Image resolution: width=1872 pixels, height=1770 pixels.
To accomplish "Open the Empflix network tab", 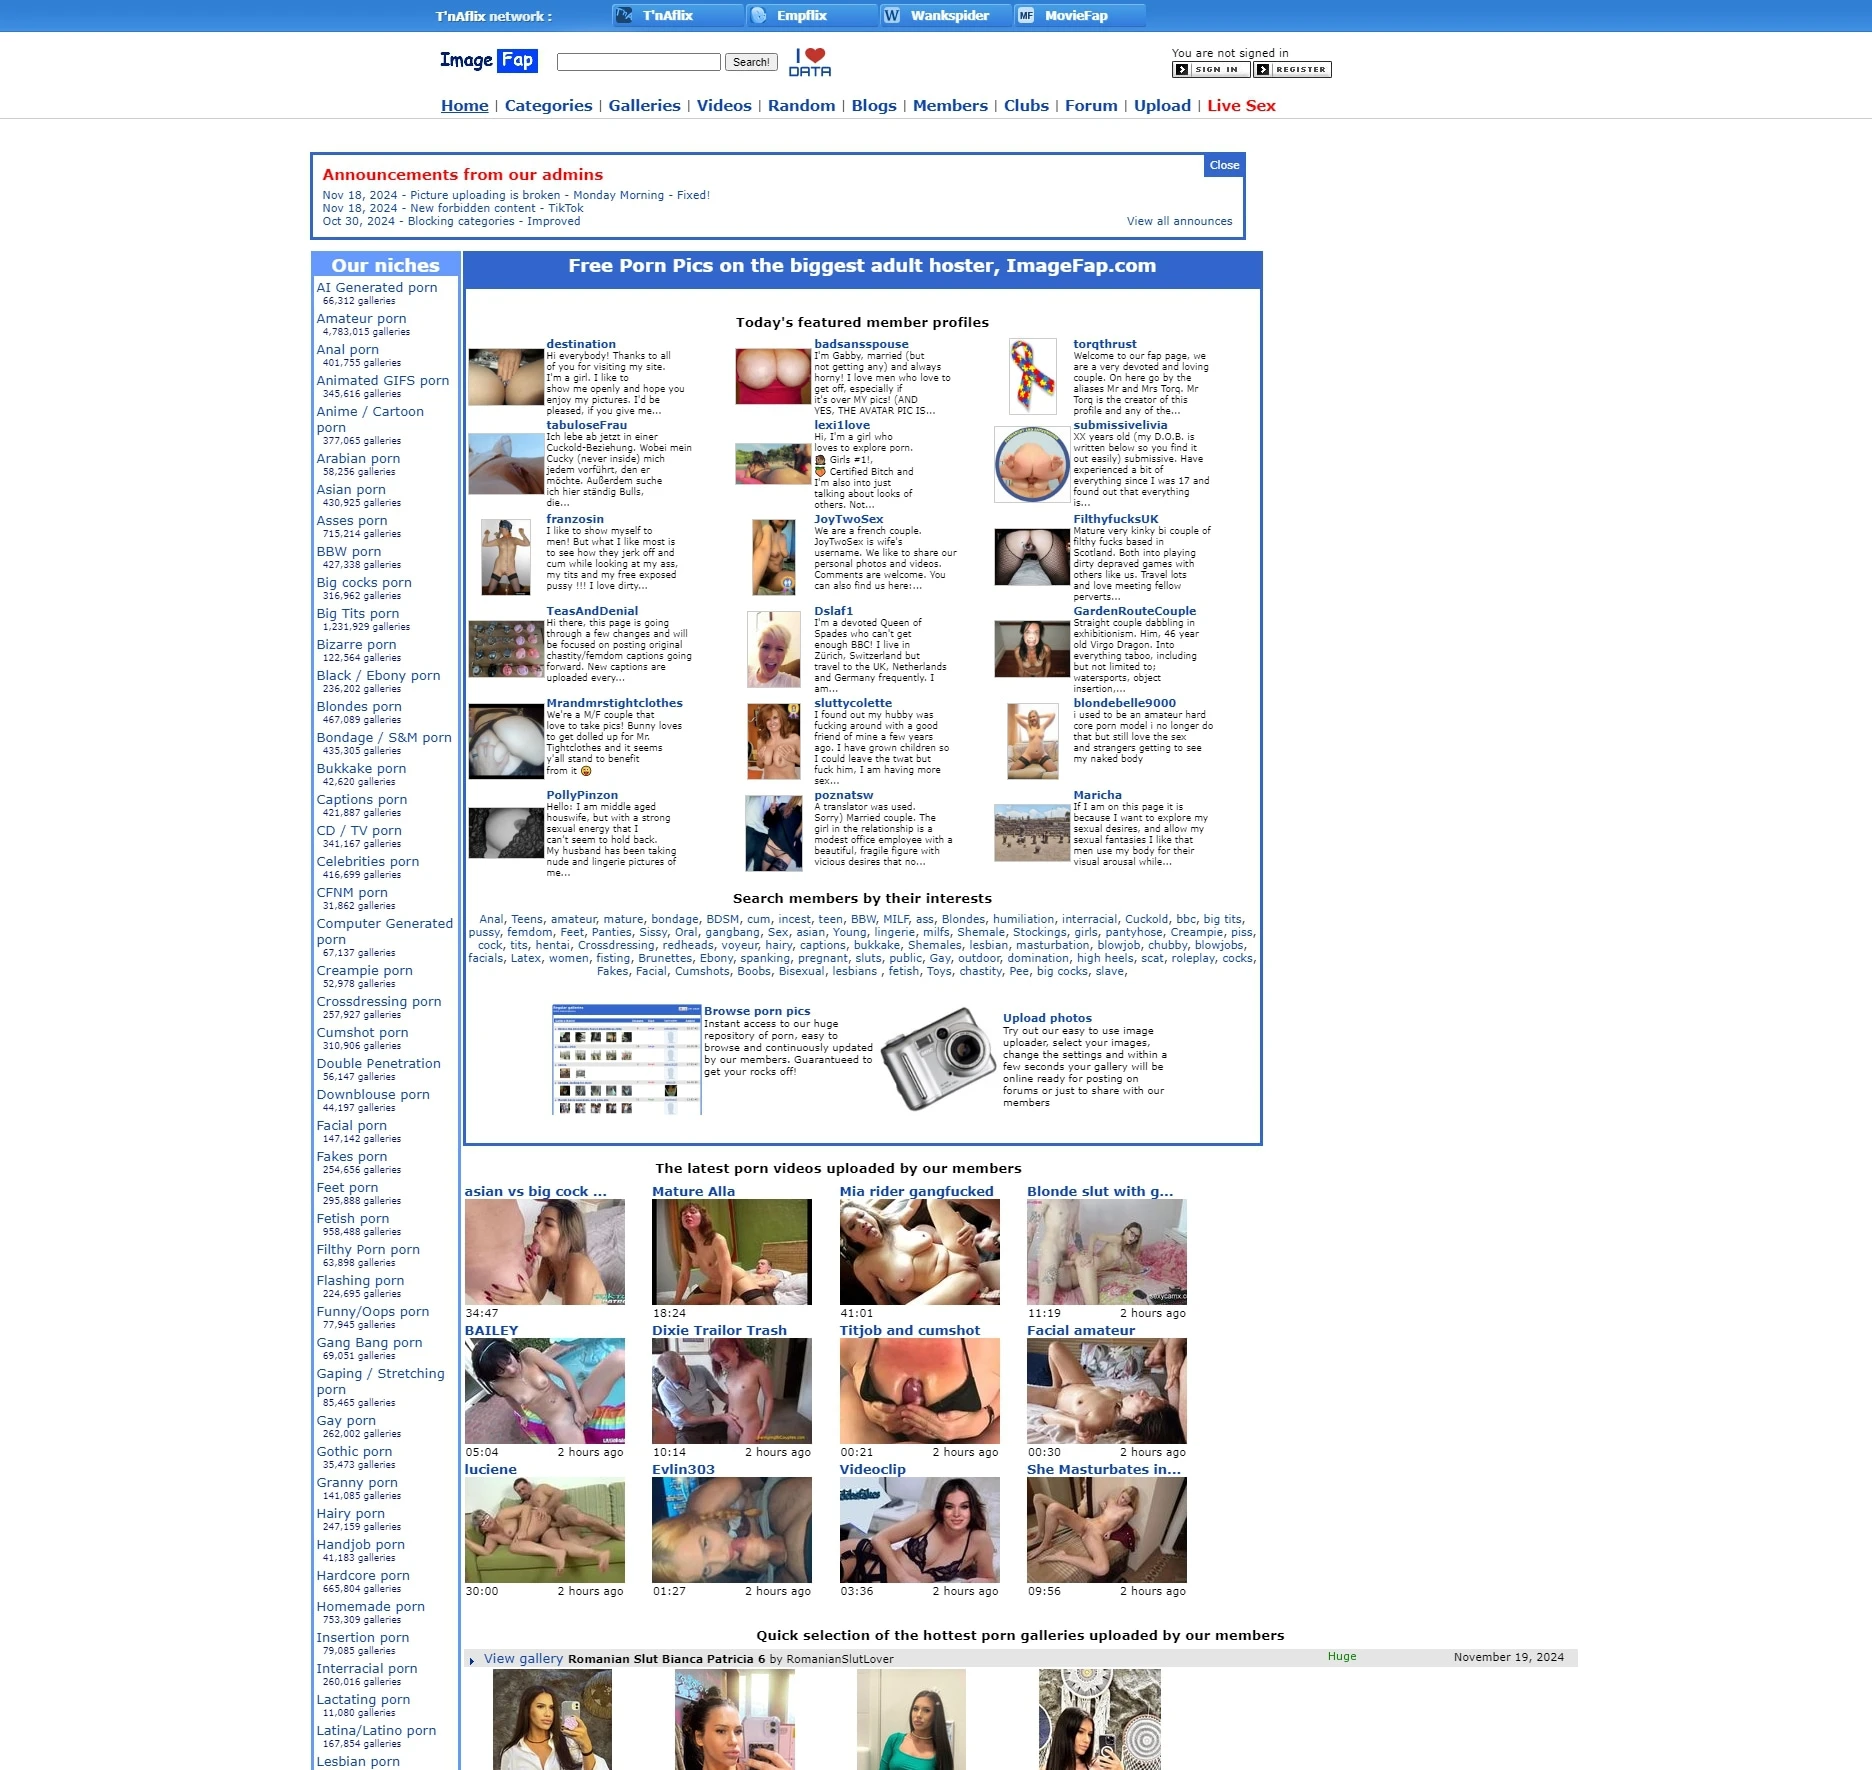I will [801, 15].
